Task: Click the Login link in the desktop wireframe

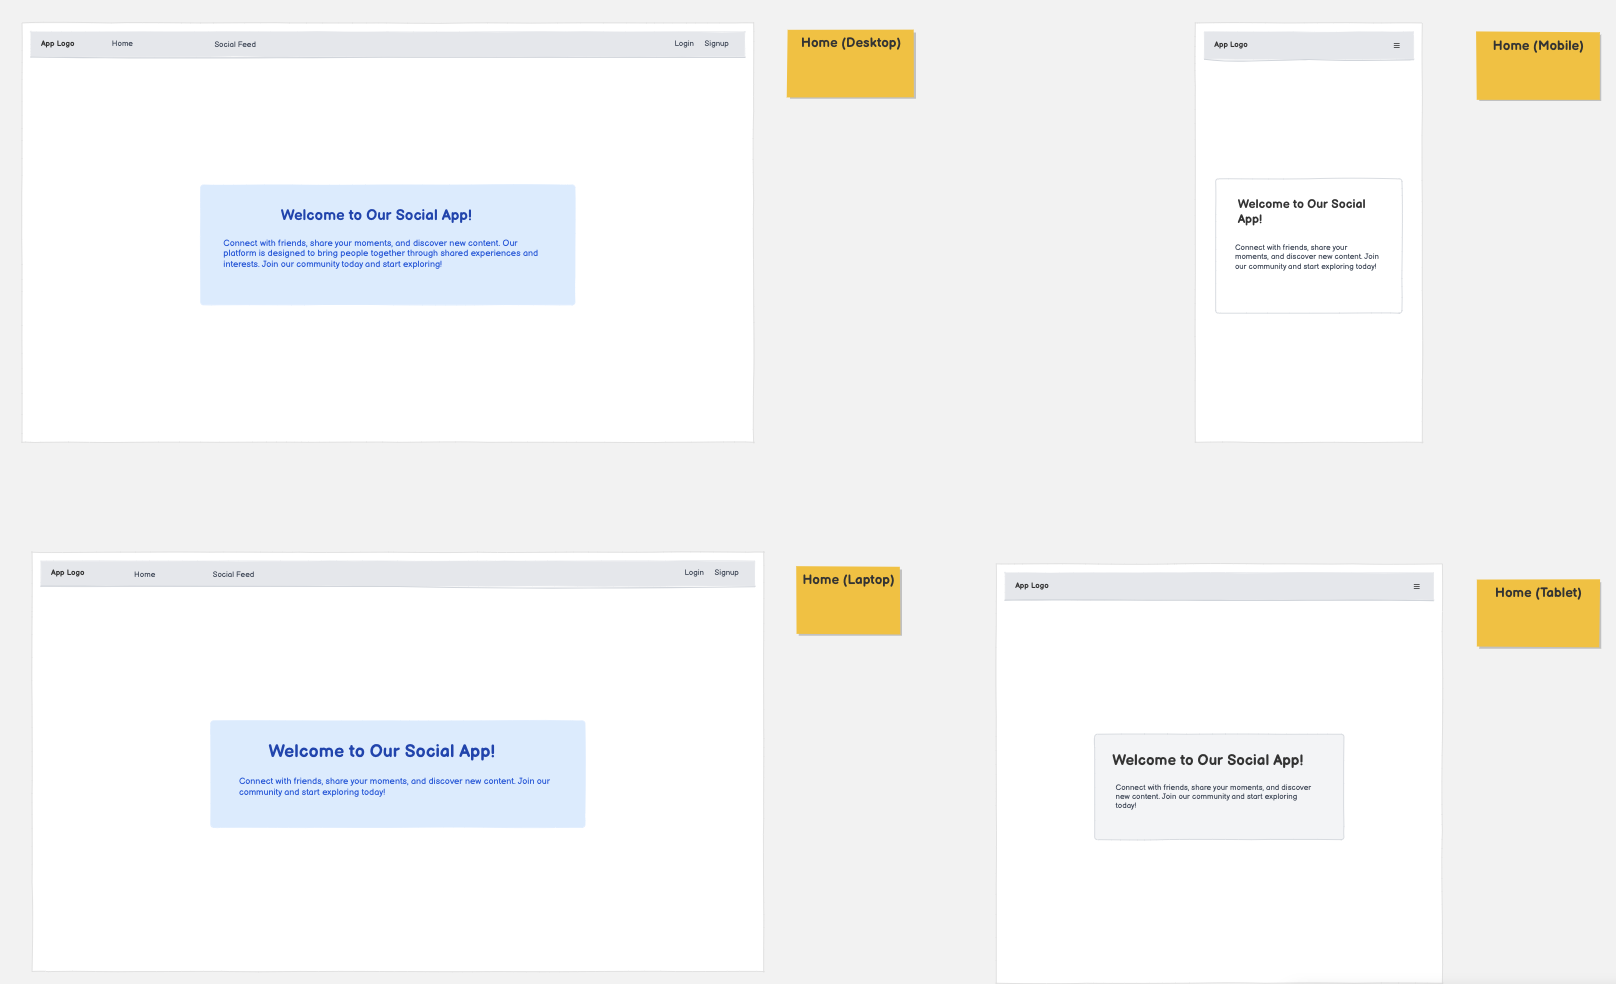Action: point(684,44)
